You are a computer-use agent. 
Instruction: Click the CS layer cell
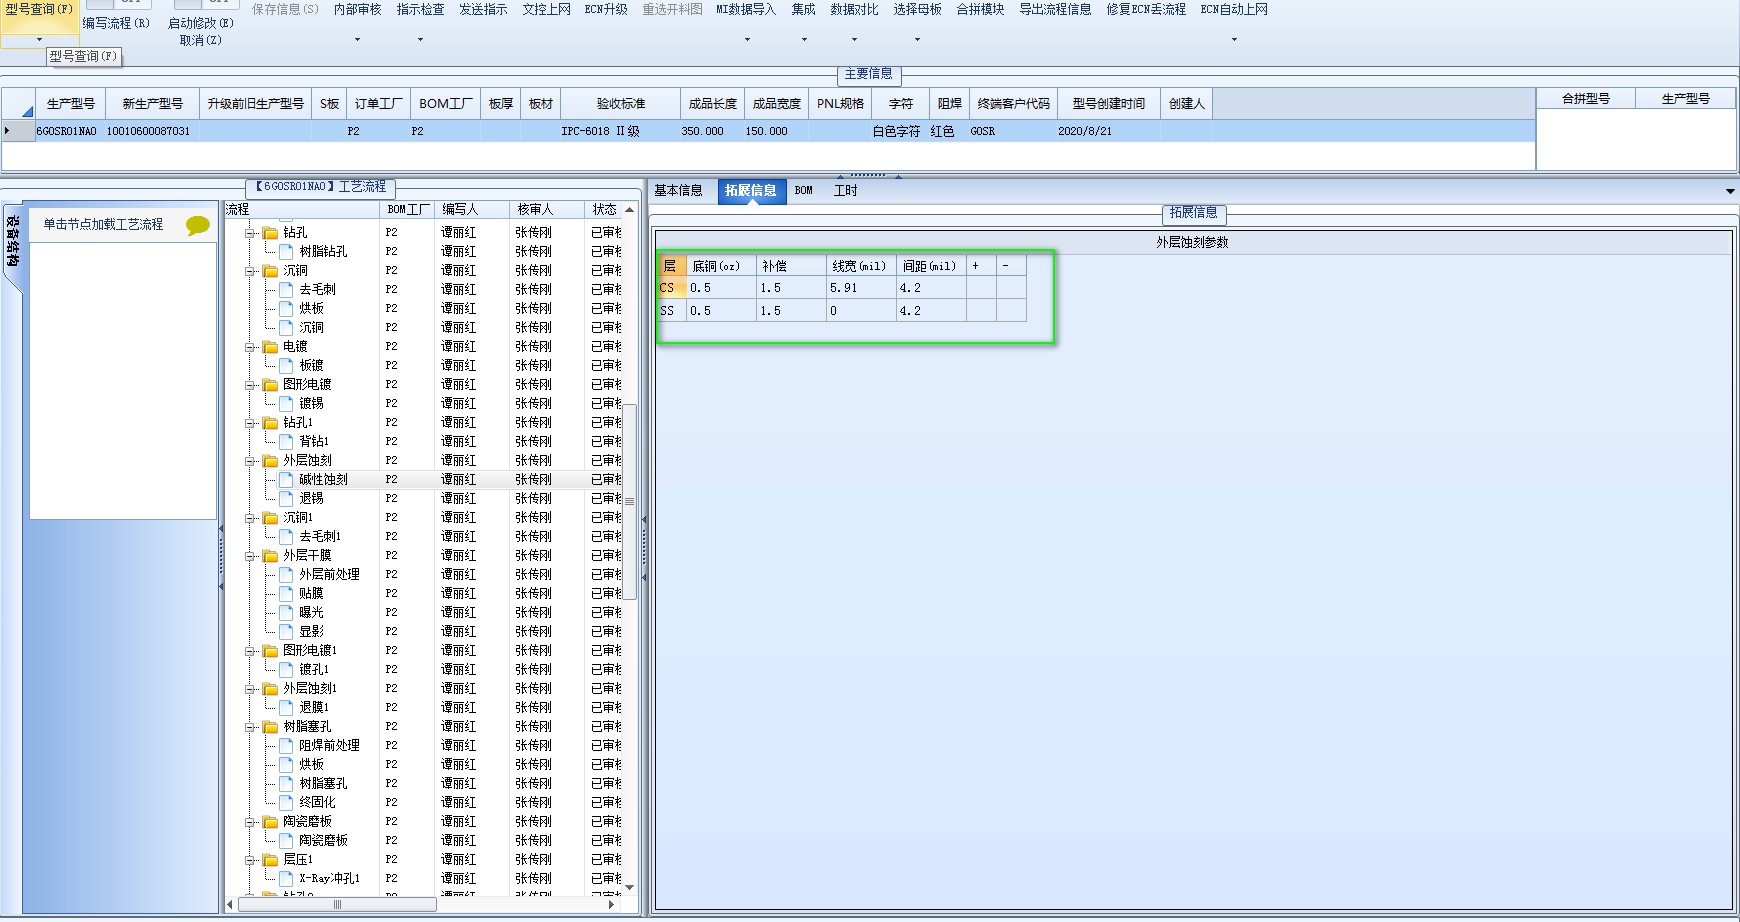(x=671, y=288)
